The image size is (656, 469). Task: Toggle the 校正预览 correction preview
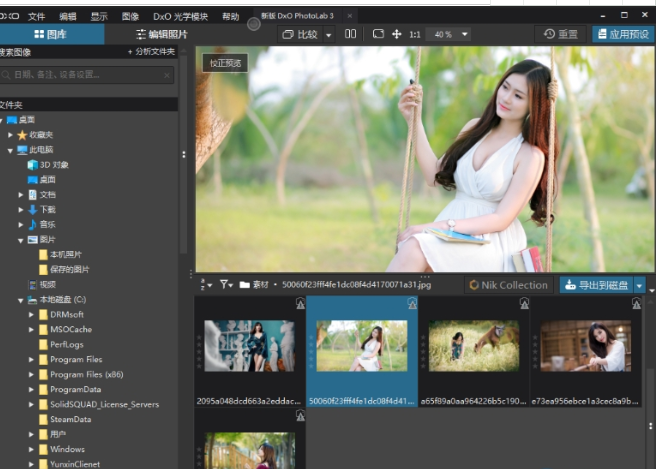tap(224, 63)
